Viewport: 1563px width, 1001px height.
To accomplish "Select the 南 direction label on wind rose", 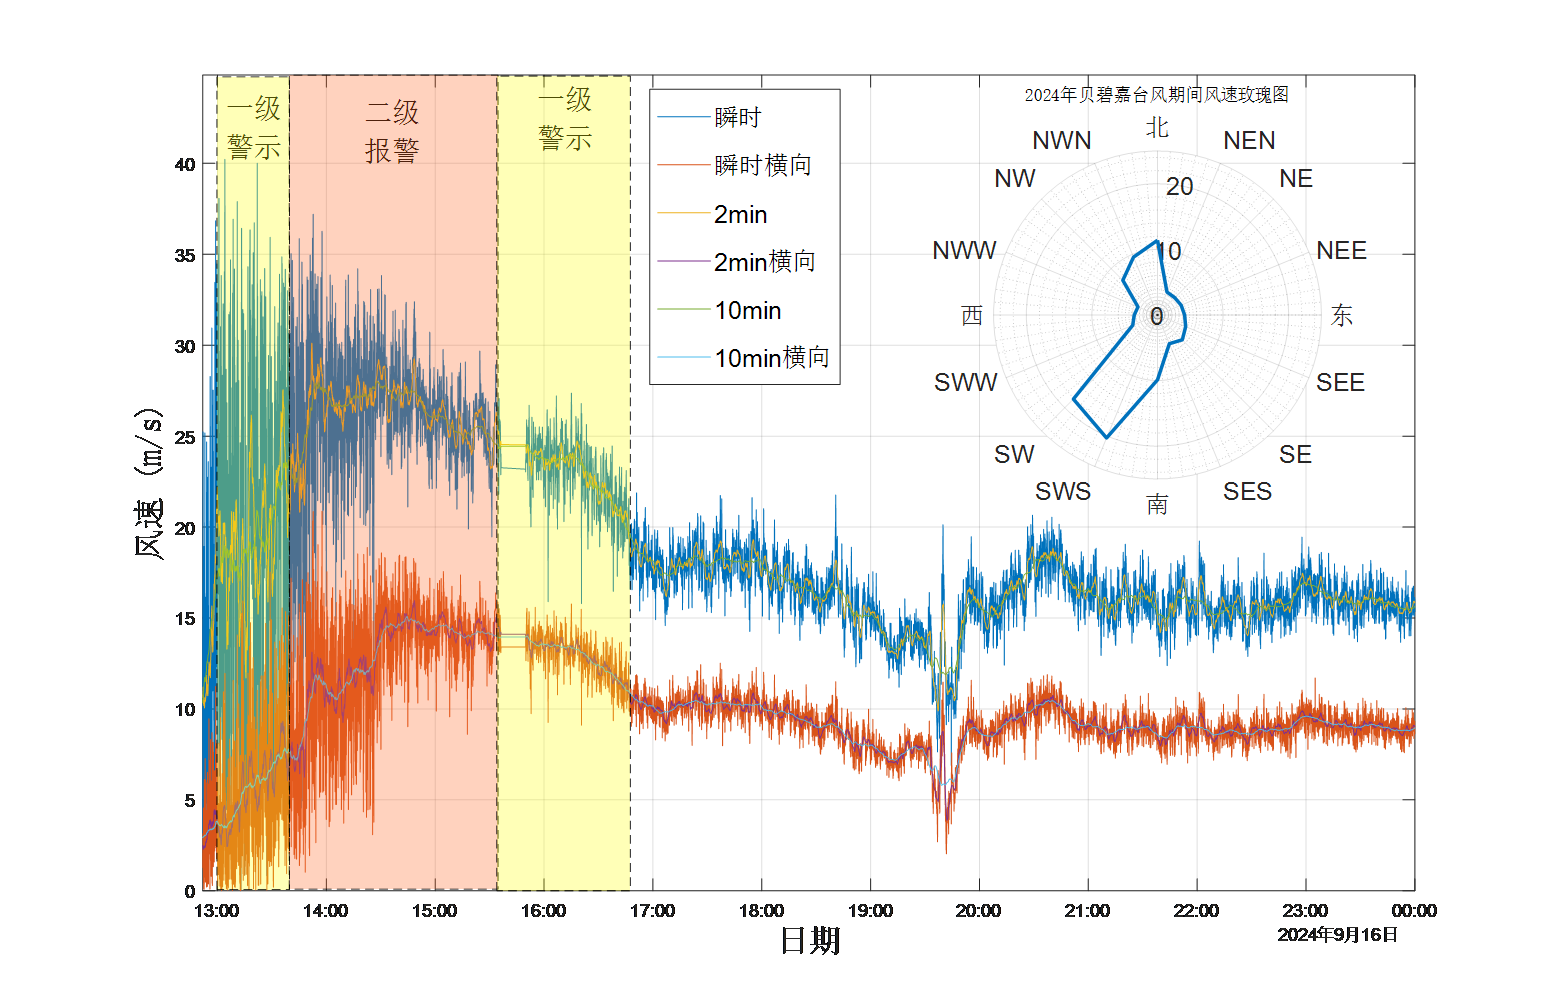I will 1157,504.
